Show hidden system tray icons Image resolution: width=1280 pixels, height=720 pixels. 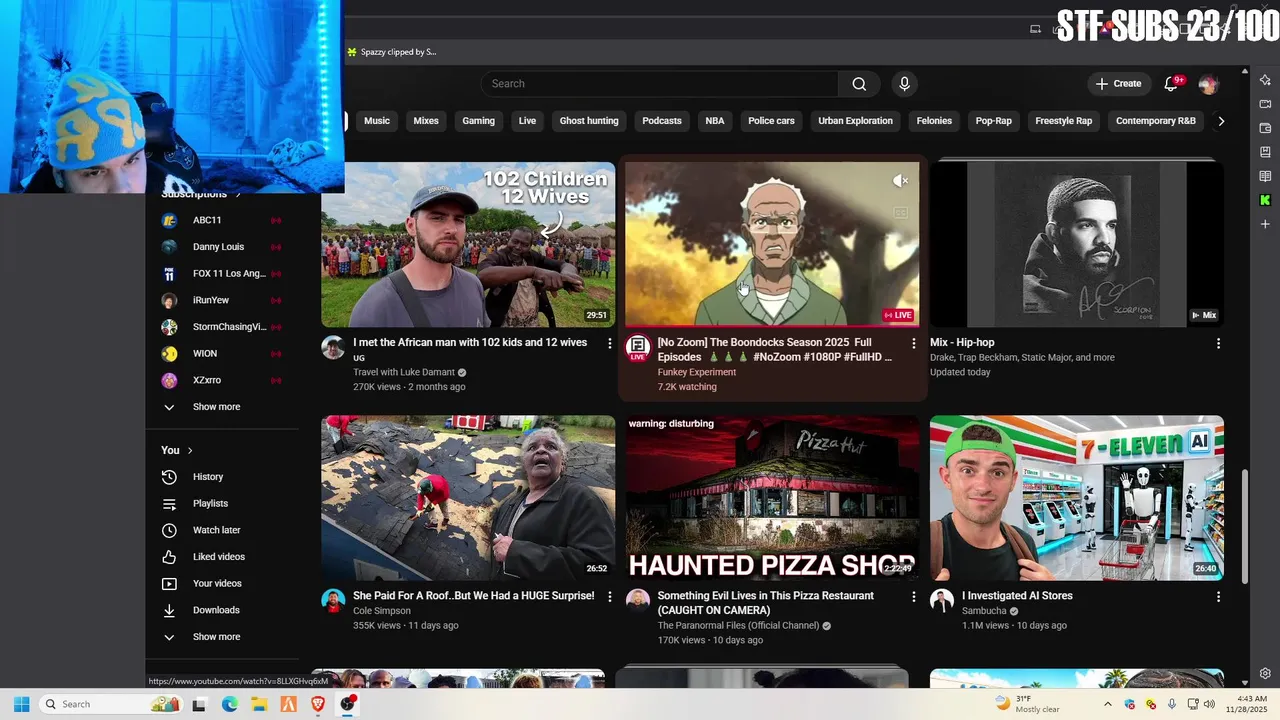tap(1107, 704)
